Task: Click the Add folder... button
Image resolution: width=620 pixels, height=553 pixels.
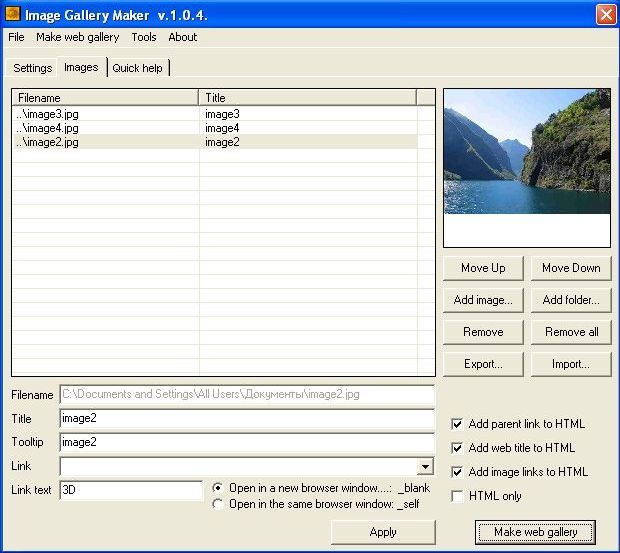Action: (571, 300)
